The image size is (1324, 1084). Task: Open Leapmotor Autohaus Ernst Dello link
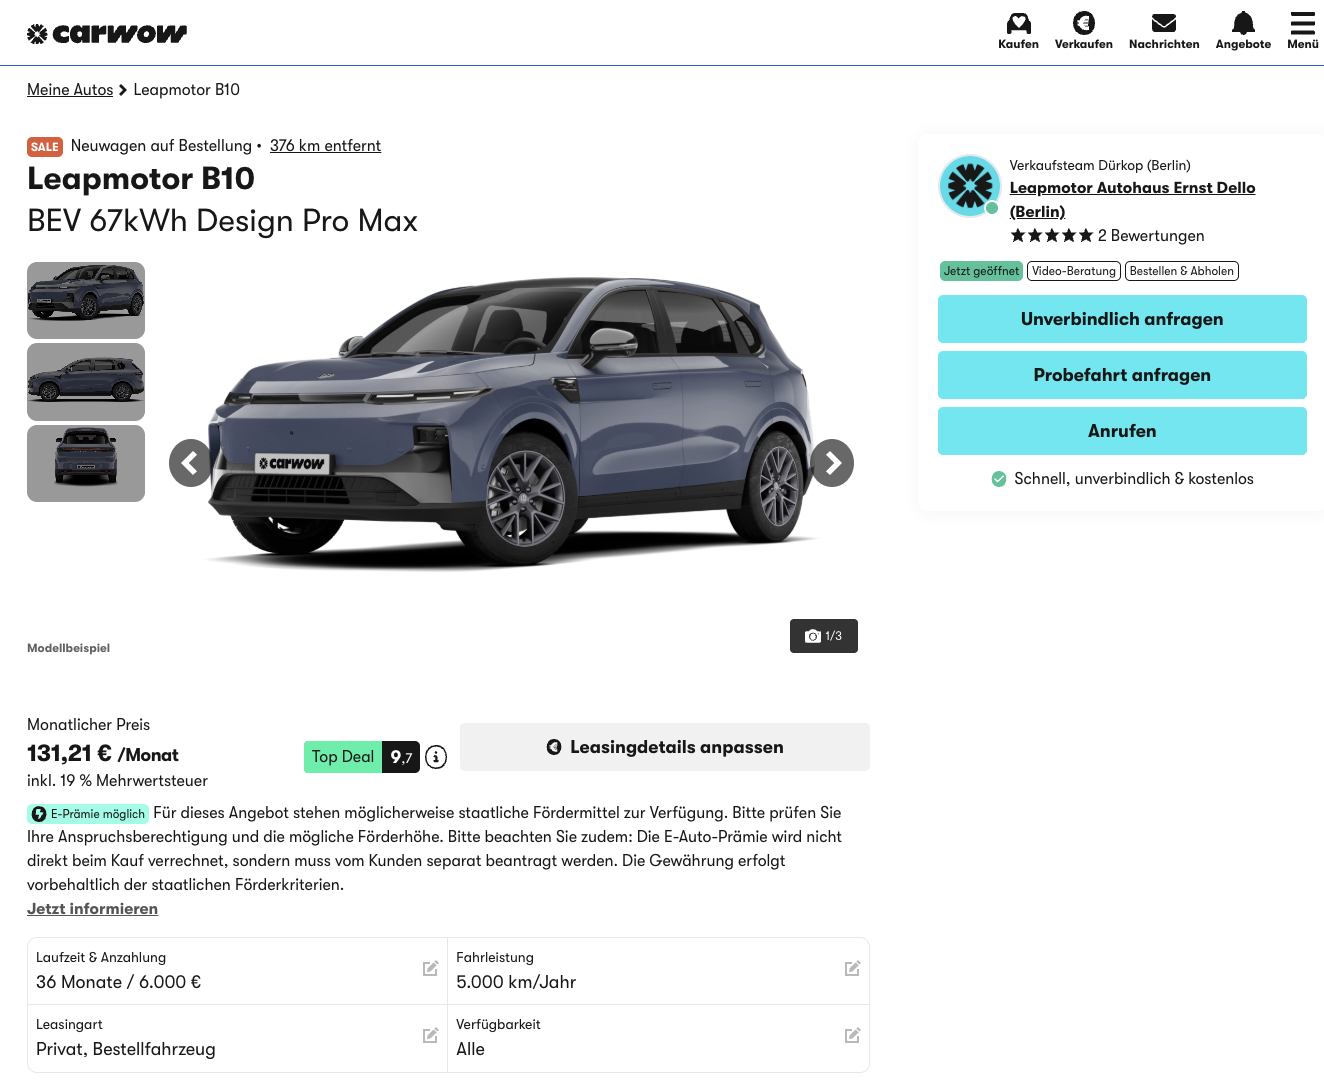click(1132, 188)
